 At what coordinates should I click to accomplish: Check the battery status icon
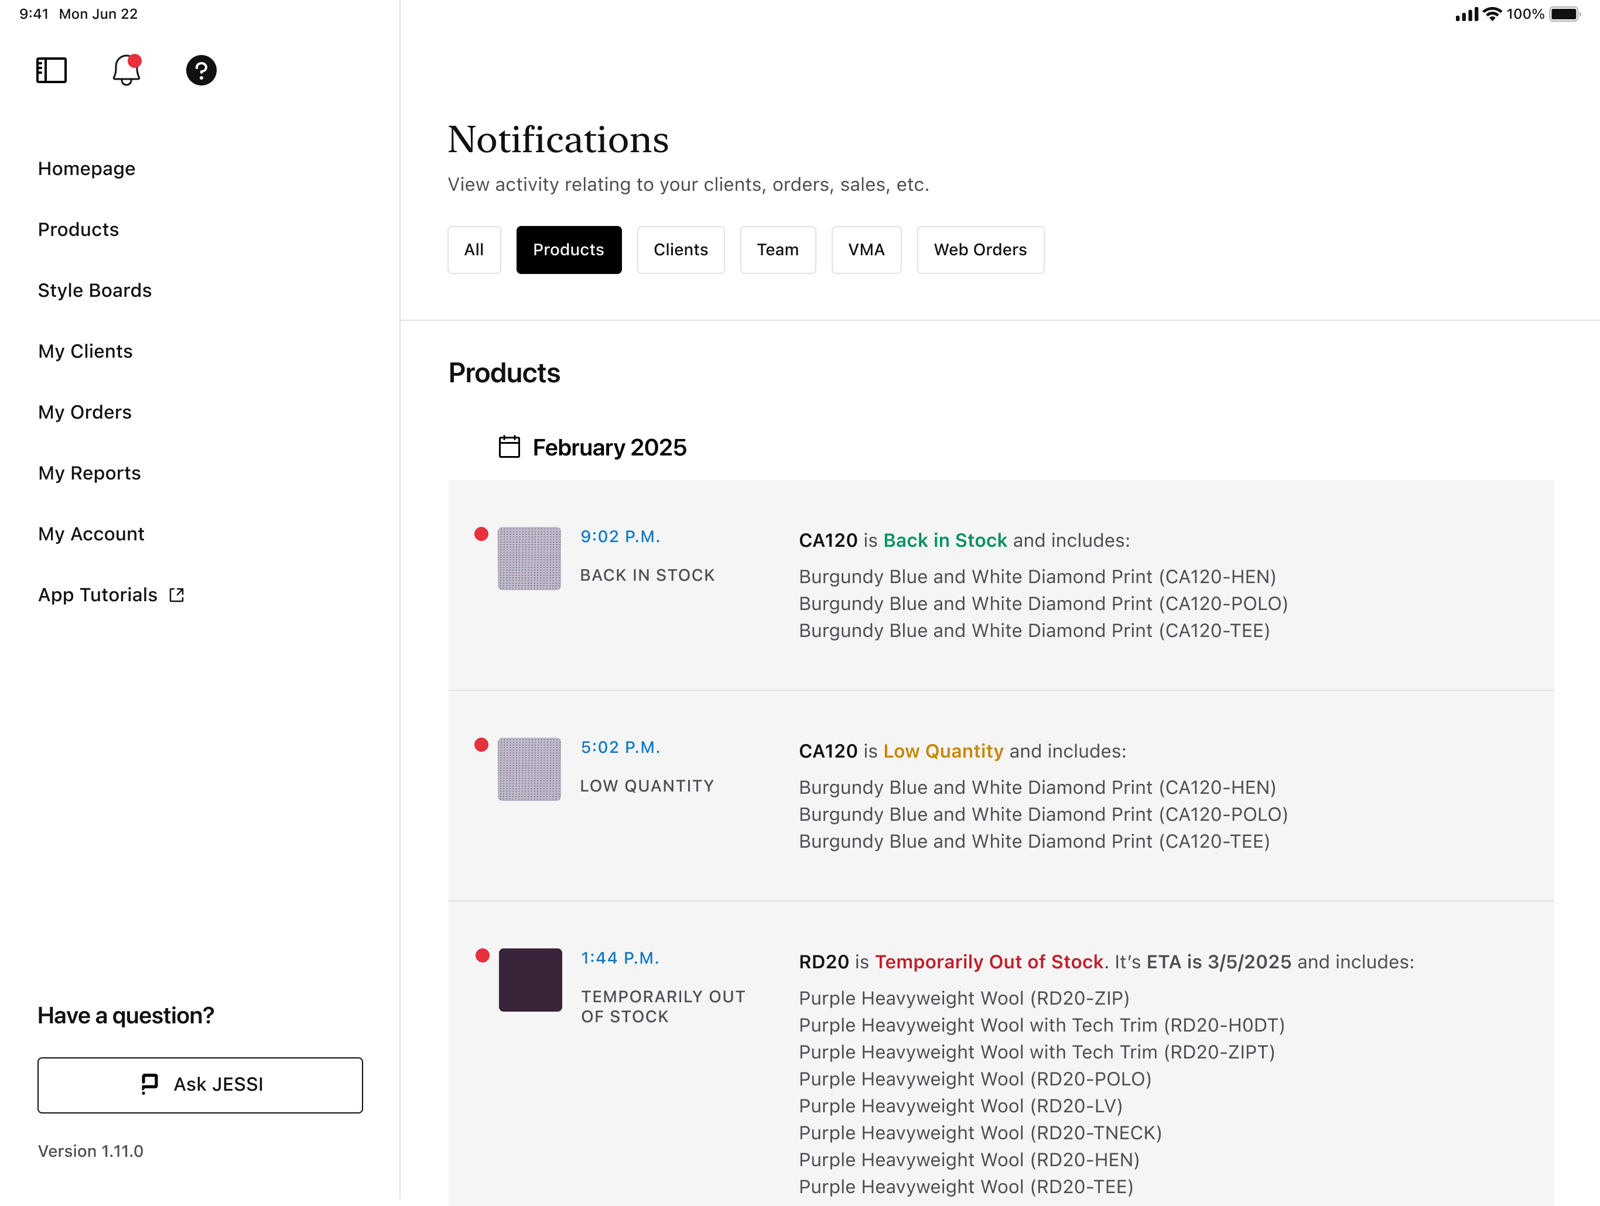point(1566,14)
